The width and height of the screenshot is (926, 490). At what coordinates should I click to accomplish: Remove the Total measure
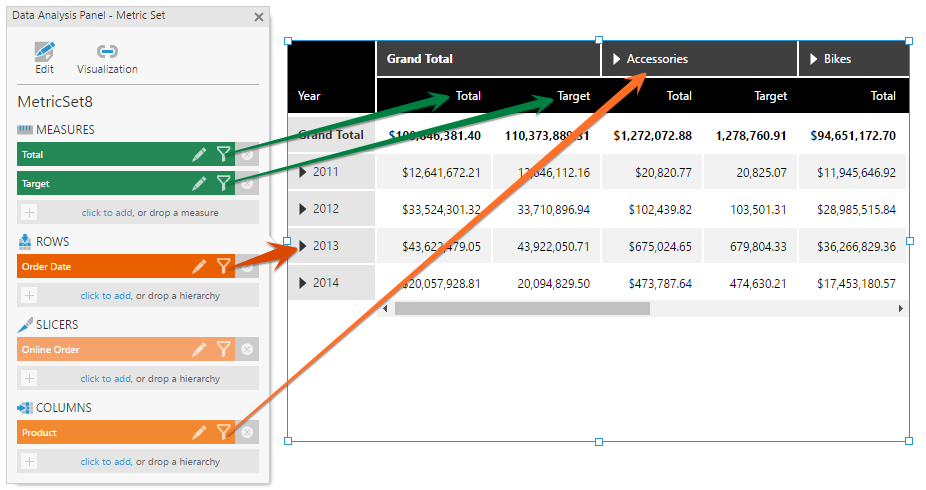pos(247,155)
